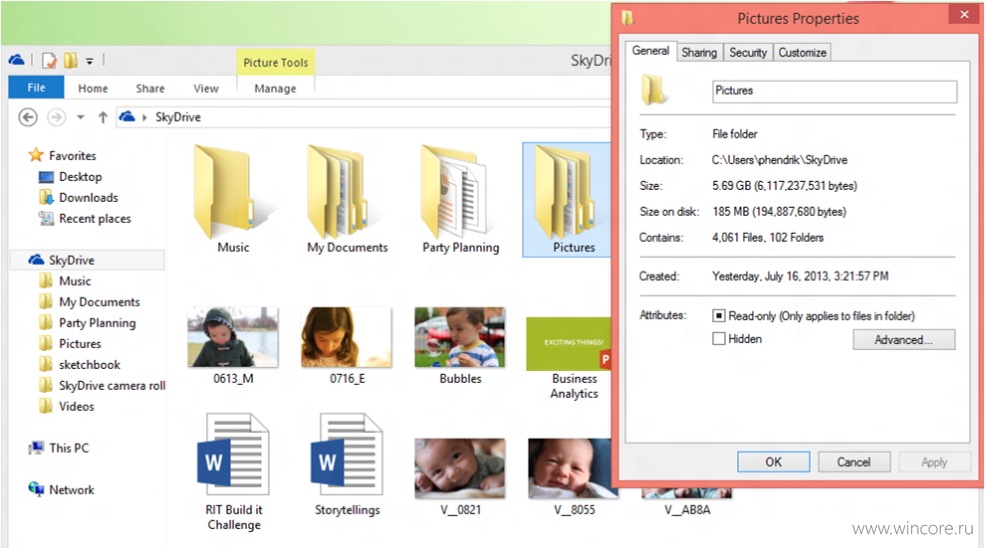Open Downloads from Favorites

pyautogui.click(x=79, y=198)
